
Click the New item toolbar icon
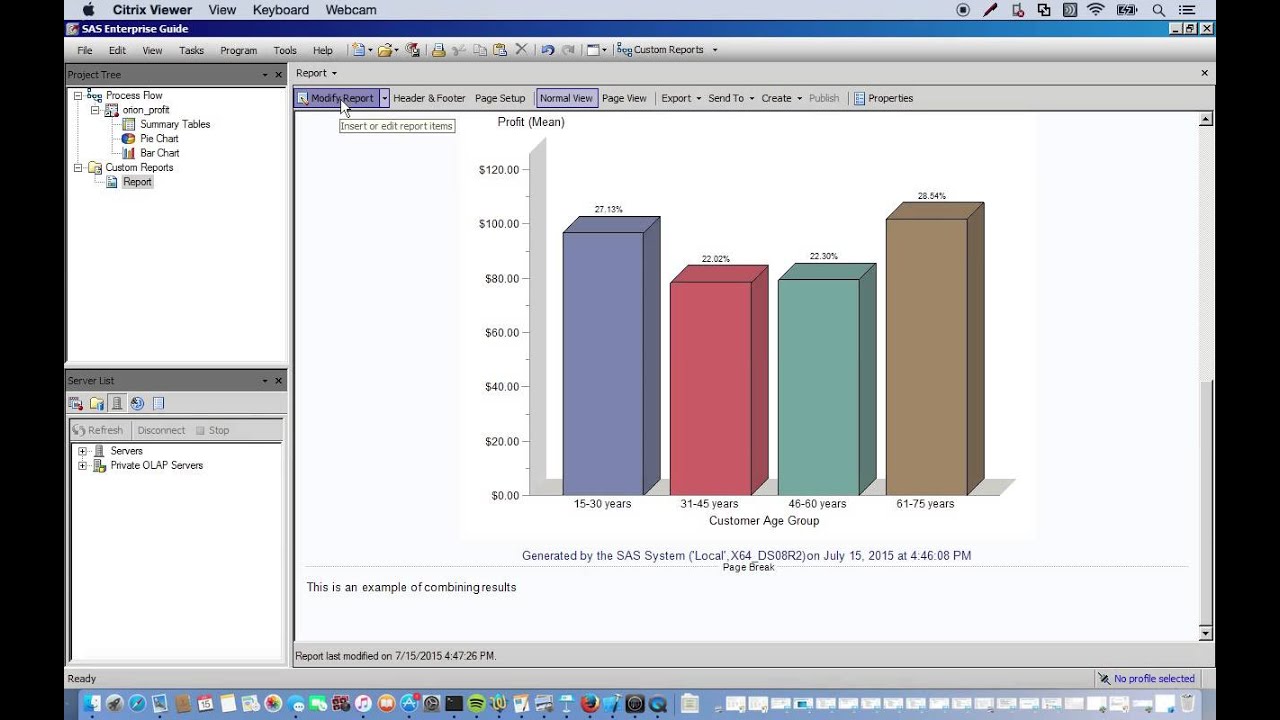358,50
